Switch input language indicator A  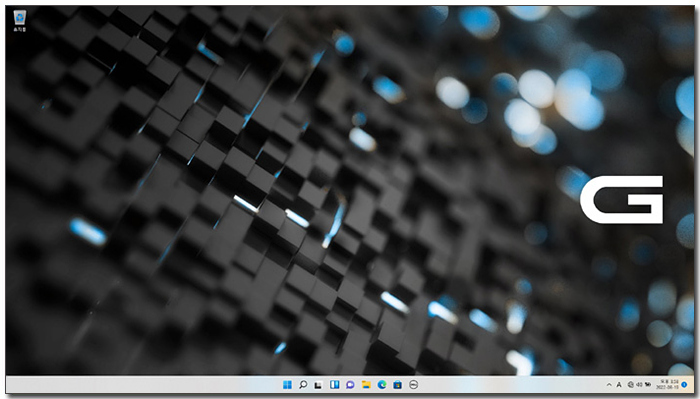(619, 385)
